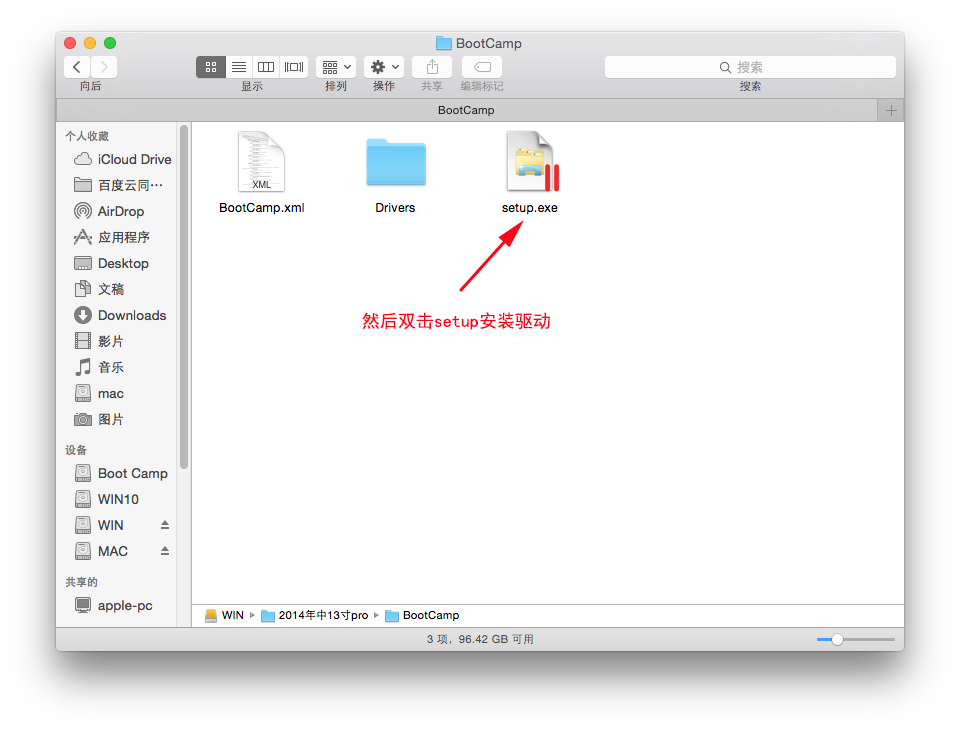Viewport: 960px width, 731px height.
Task: Open 应用程序 (Applications) in the sidebar
Action: click(112, 237)
